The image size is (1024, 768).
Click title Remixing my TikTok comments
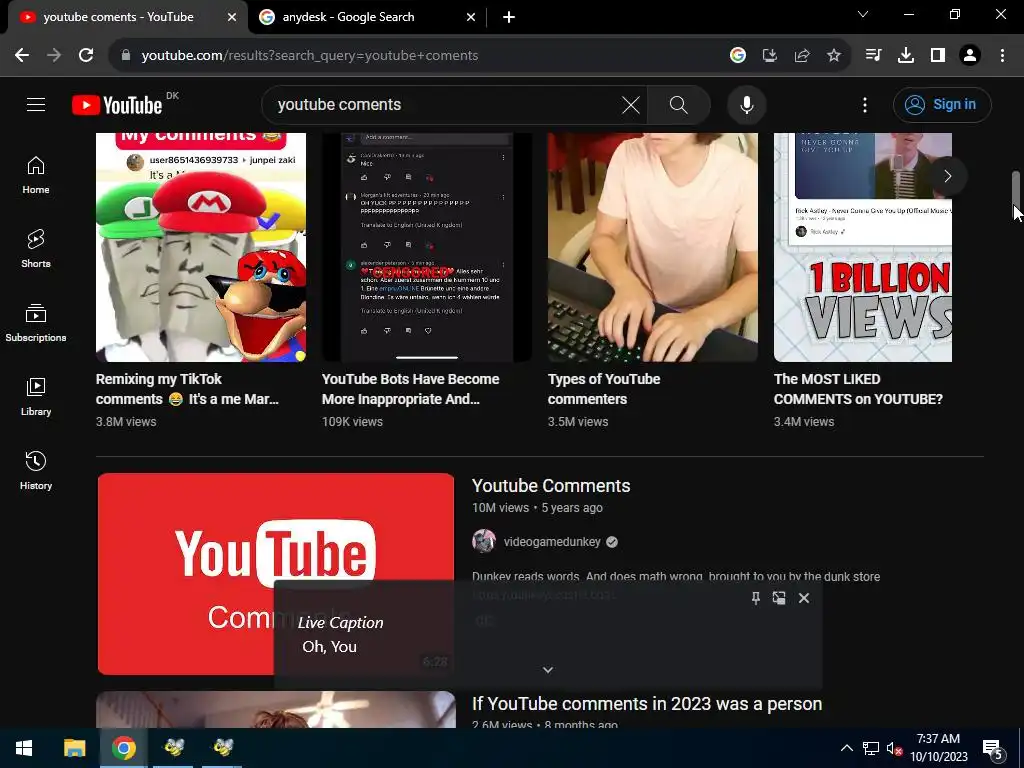click(187, 389)
